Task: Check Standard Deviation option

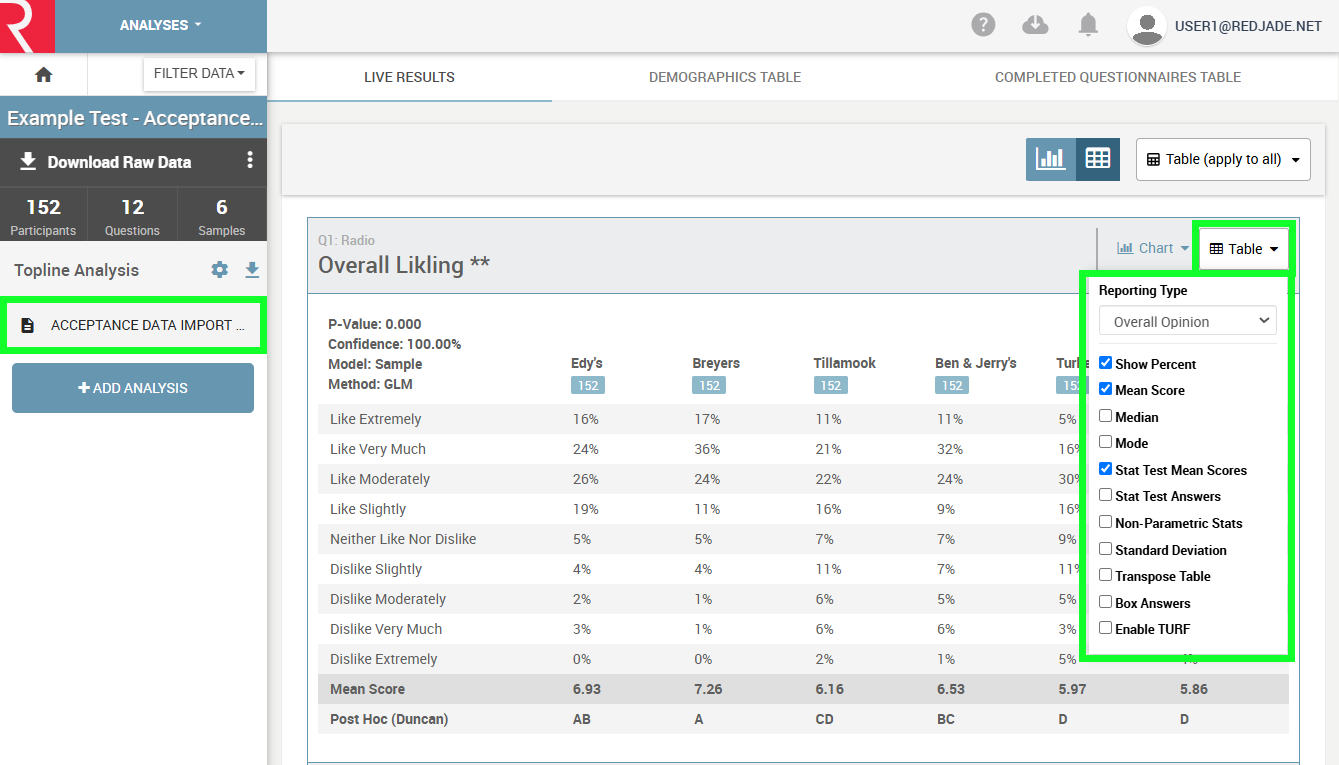Action: pyautogui.click(x=1105, y=549)
